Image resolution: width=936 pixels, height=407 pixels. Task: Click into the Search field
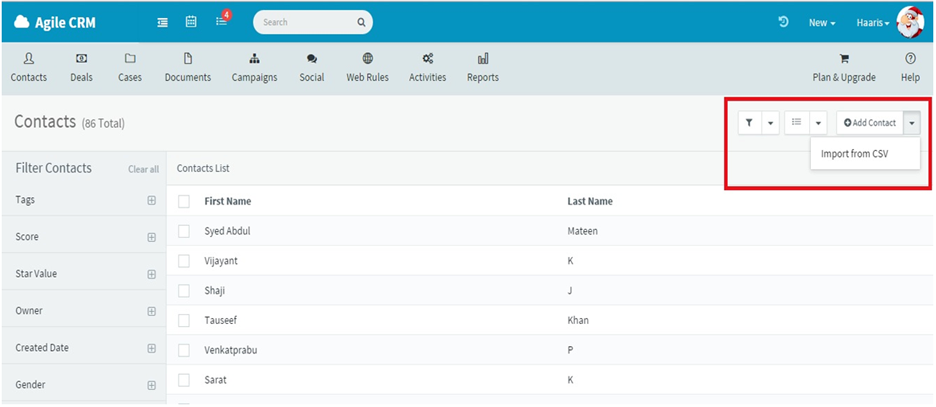coord(313,22)
